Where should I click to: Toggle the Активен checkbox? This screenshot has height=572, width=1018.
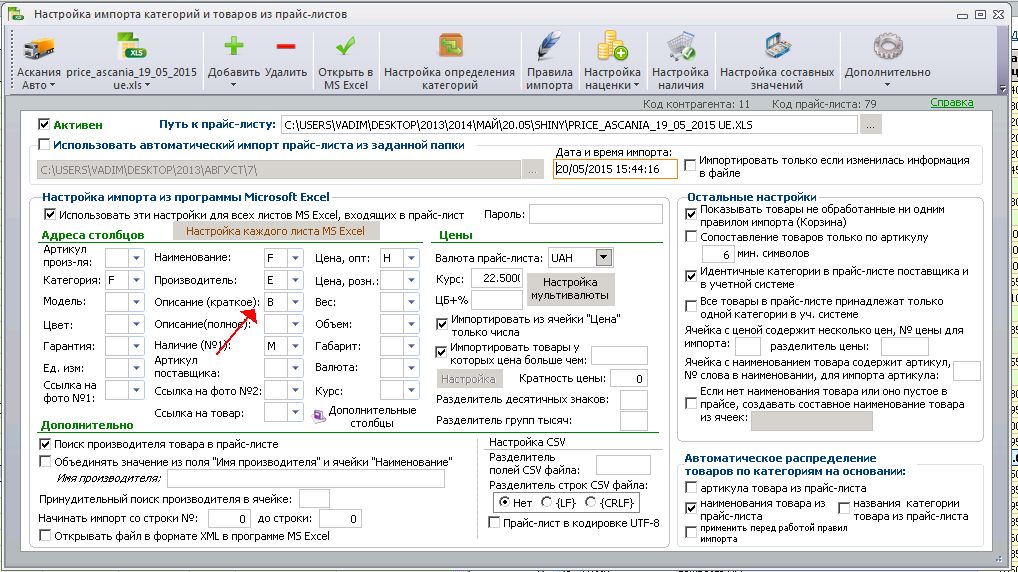pos(44,124)
